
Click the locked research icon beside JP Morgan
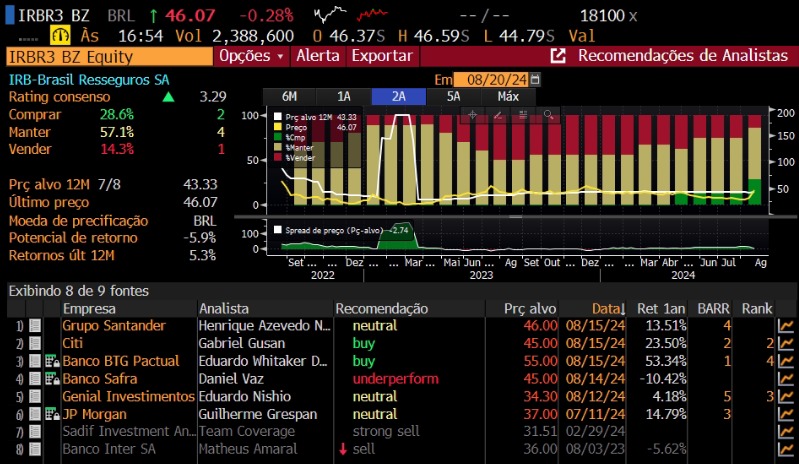52,414
